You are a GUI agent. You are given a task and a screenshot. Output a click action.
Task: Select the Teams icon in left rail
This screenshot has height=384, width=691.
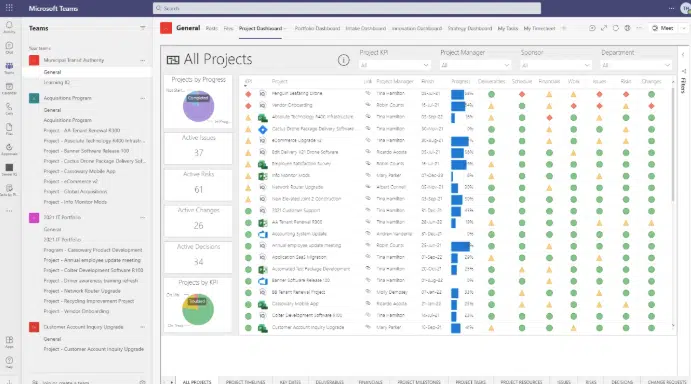click(x=9, y=68)
